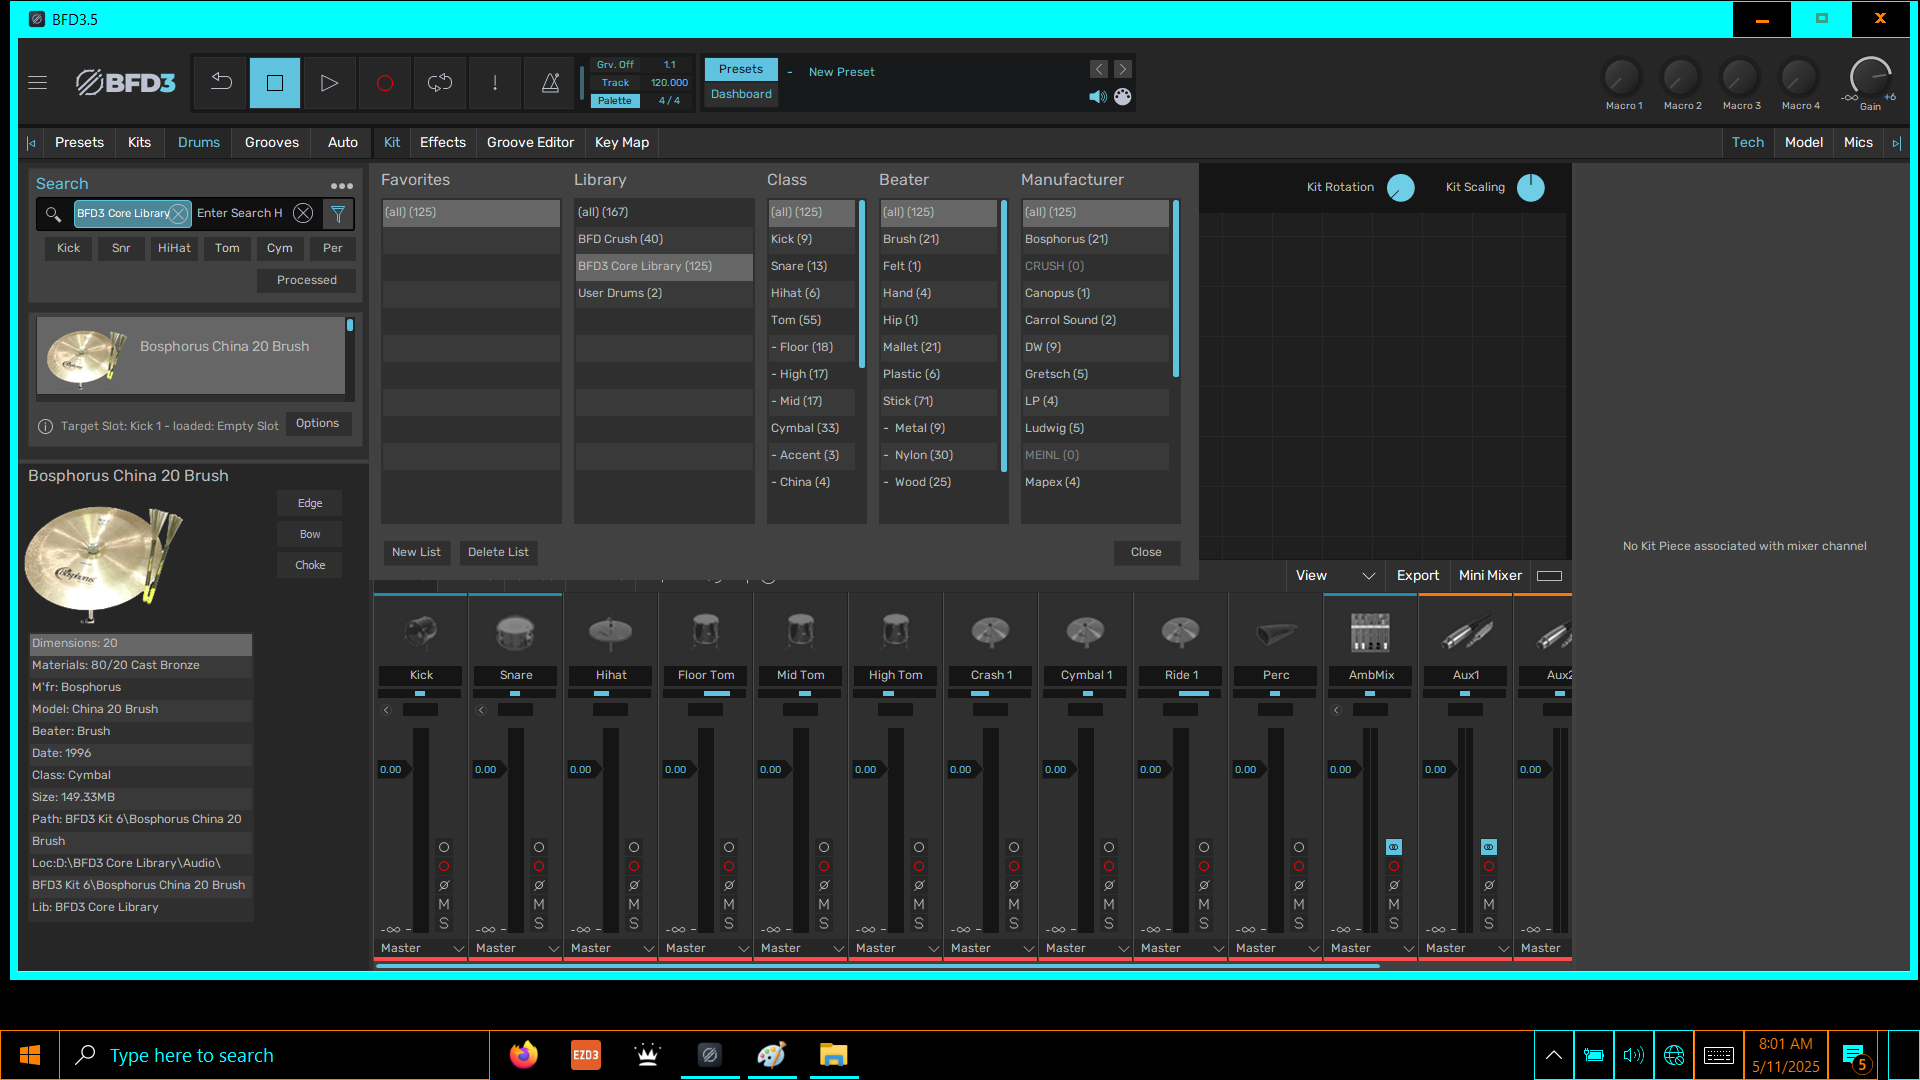The image size is (1920, 1080).
Task: Select the AmbMix mixer channel icon
Action: coord(1371,632)
